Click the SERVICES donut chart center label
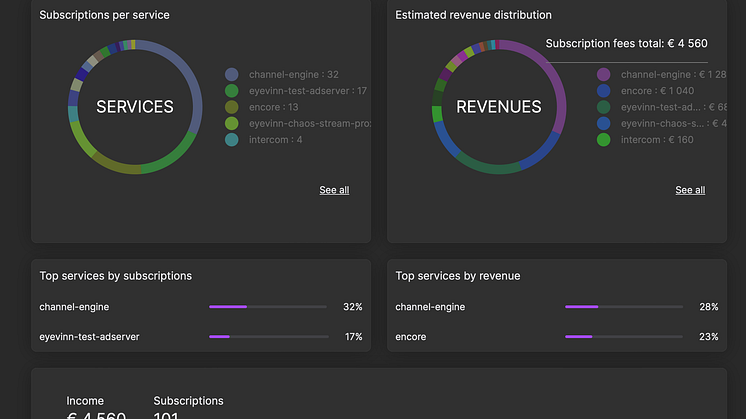 coord(134,107)
